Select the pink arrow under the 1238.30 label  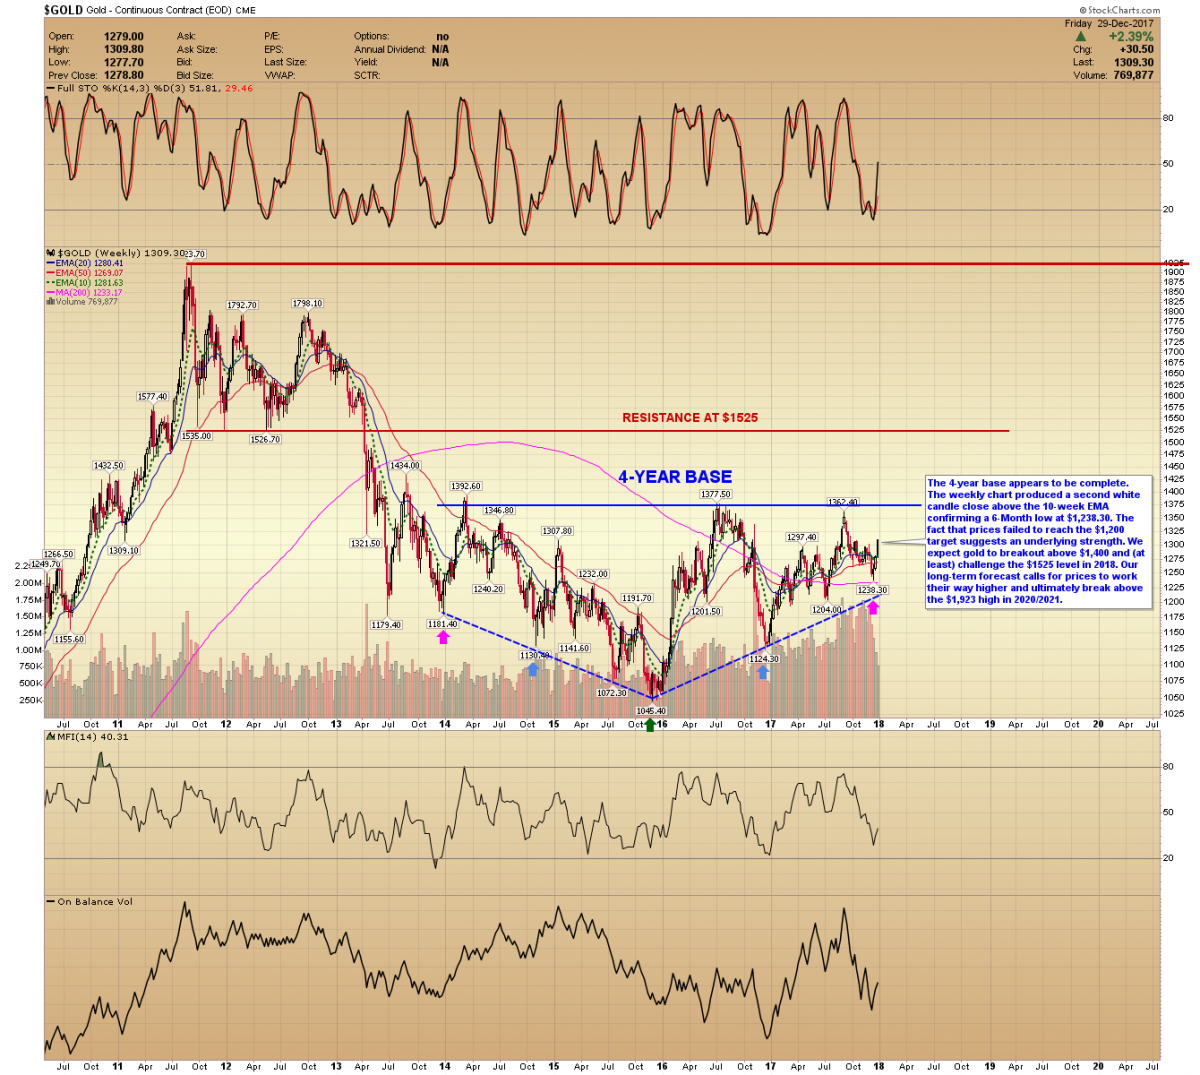[873, 606]
